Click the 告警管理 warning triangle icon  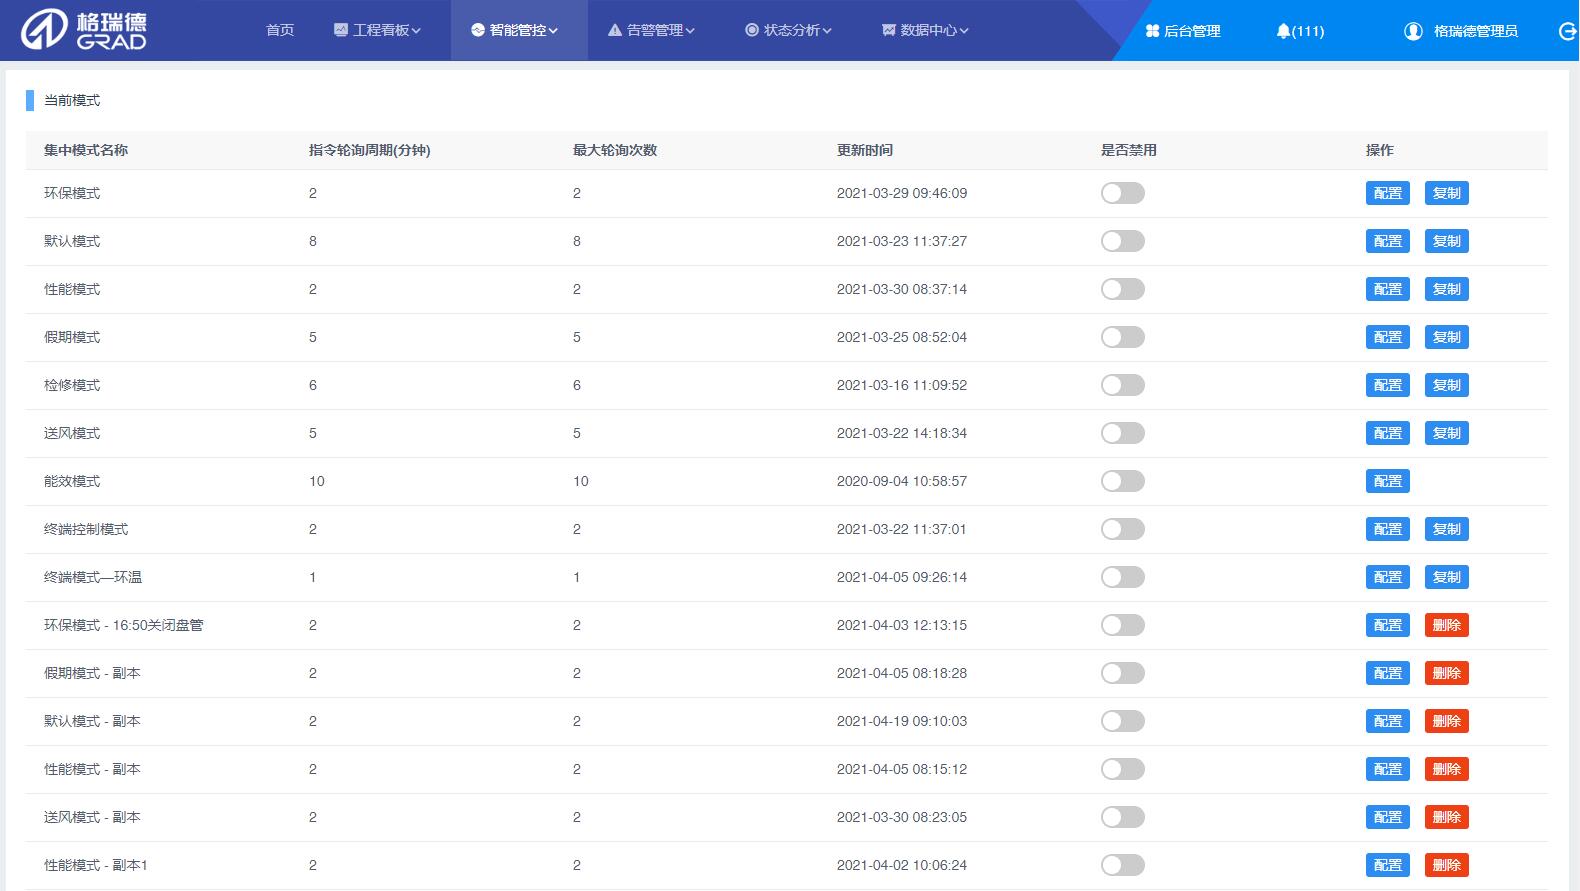tap(615, 30)
